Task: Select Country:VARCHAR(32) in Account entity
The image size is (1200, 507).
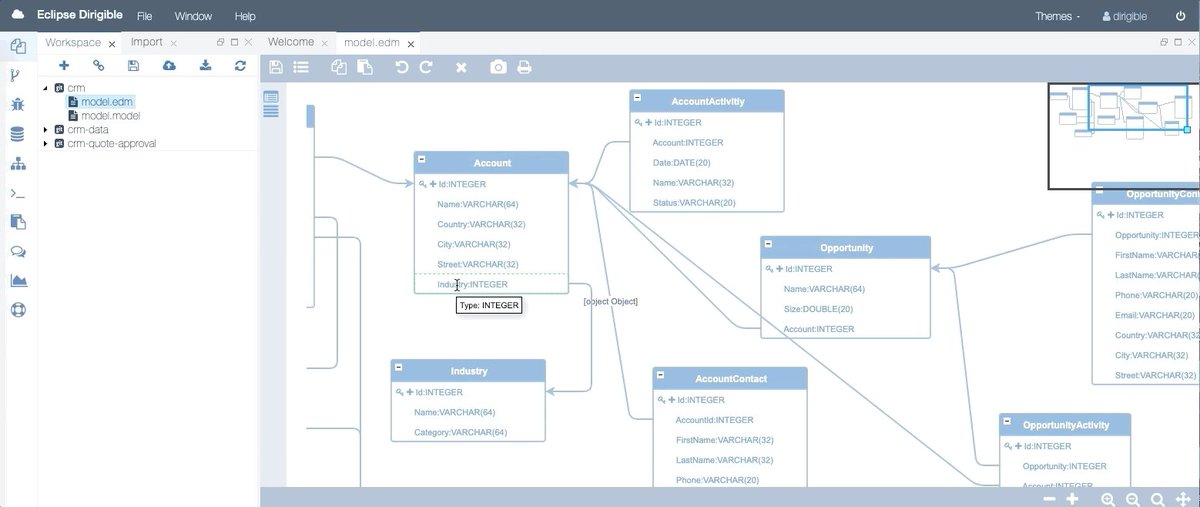Action: tap(481, 224)
